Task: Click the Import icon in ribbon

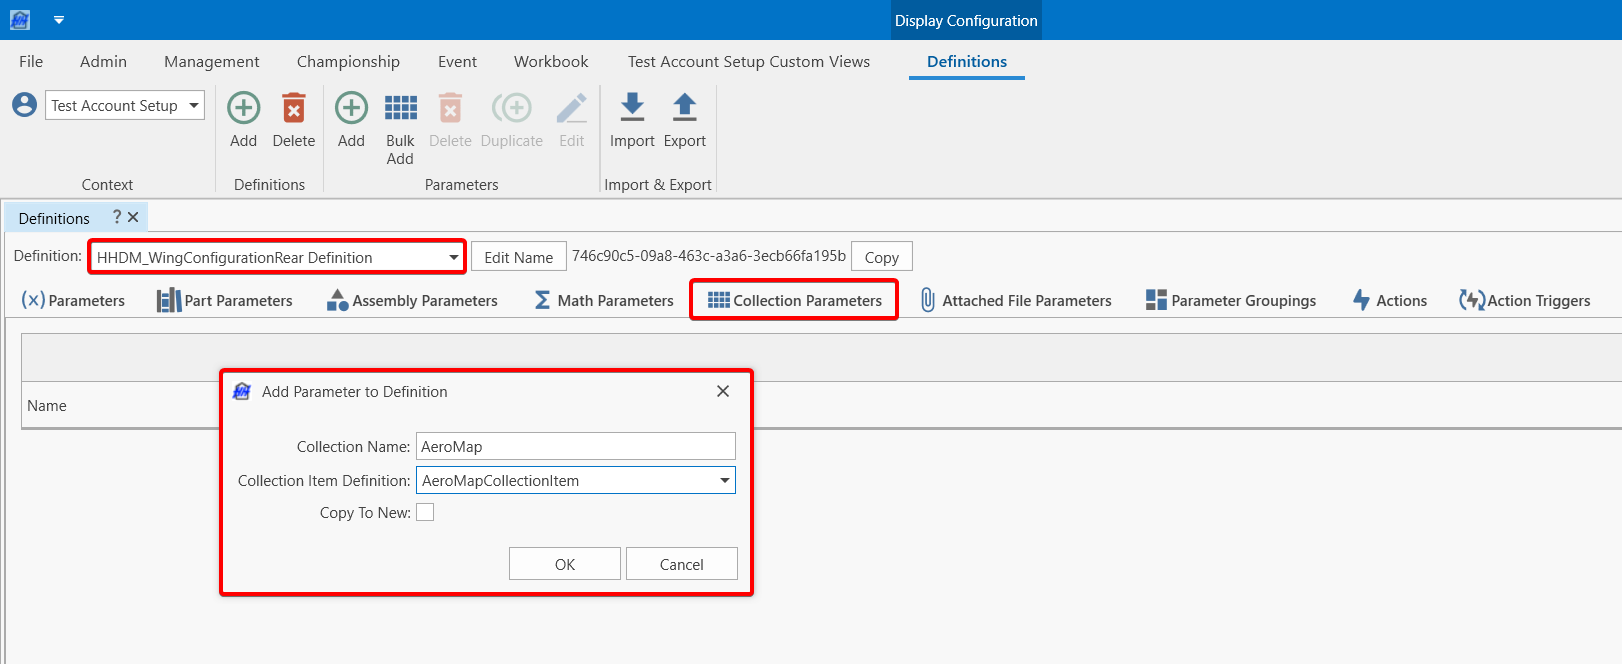Action: click(x=632, y=107)
